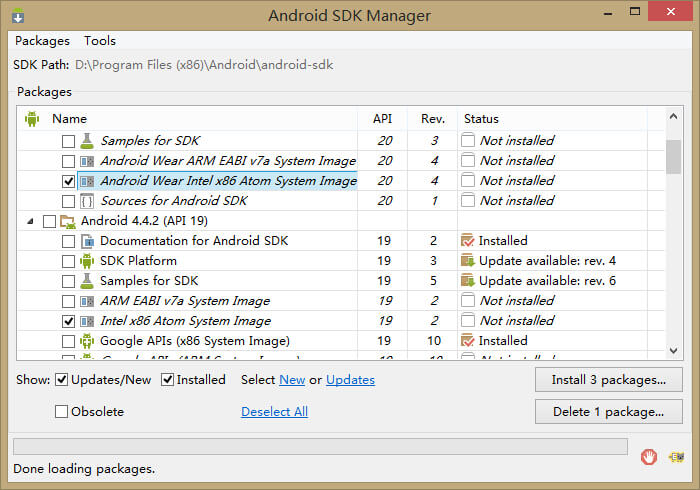Open the log window icon at bottom right

coord(676,457)
